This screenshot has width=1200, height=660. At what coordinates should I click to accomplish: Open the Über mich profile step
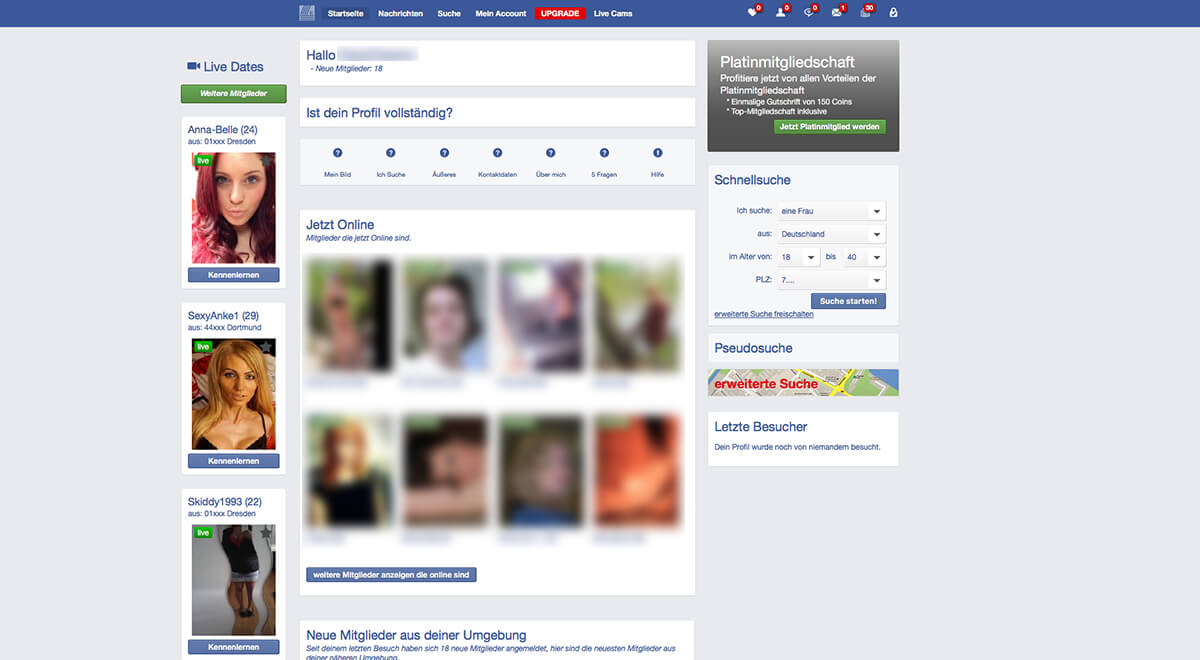(550, 174)
